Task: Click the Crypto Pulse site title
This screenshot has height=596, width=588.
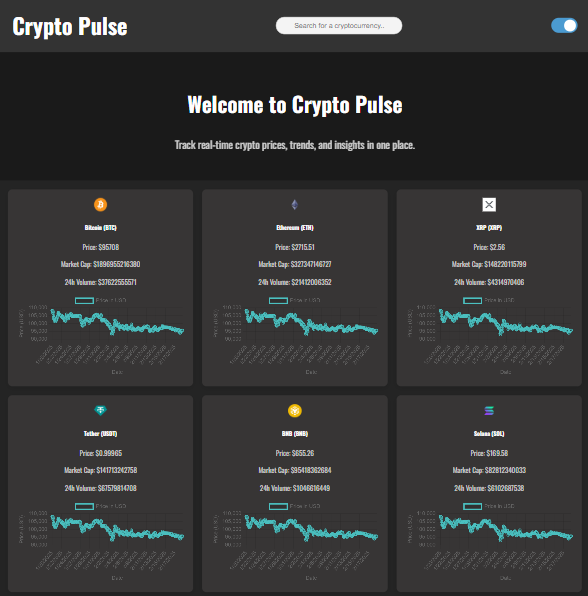Action: click(x=70, y=26)
